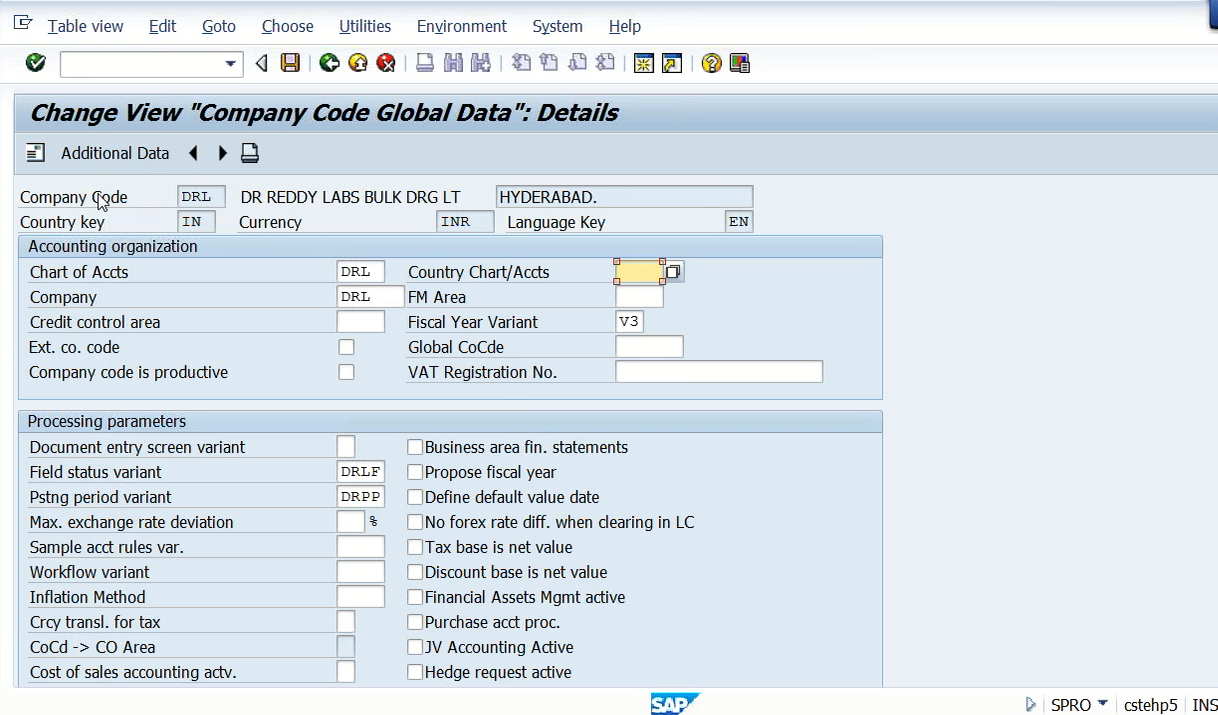This screenshot has width=1218, height=715.
Task: Open the System menu
Action: (558, 26)
